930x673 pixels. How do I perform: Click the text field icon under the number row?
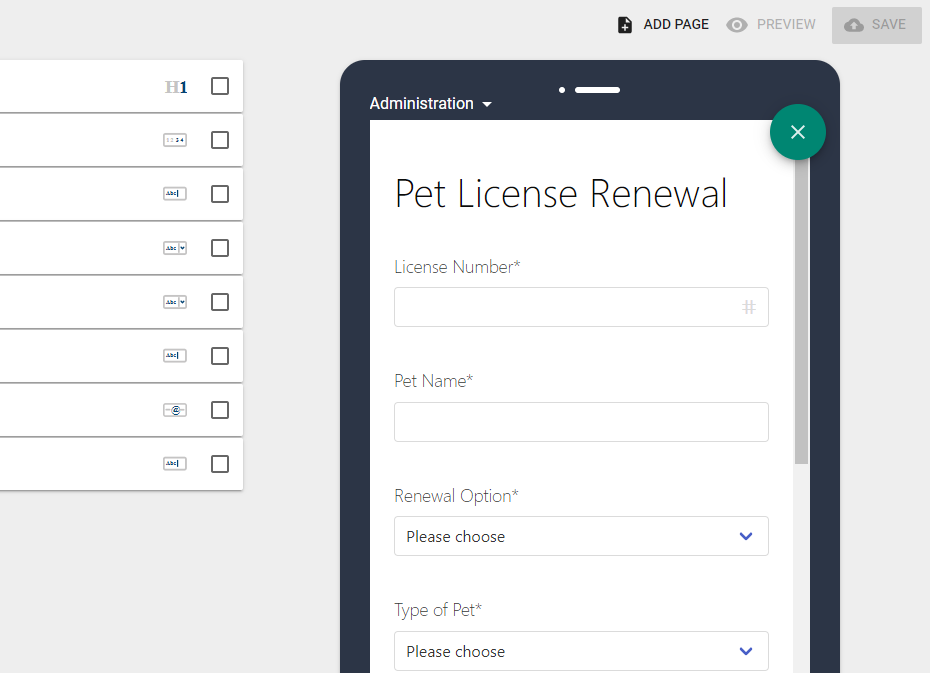click(x=175, y=194)
